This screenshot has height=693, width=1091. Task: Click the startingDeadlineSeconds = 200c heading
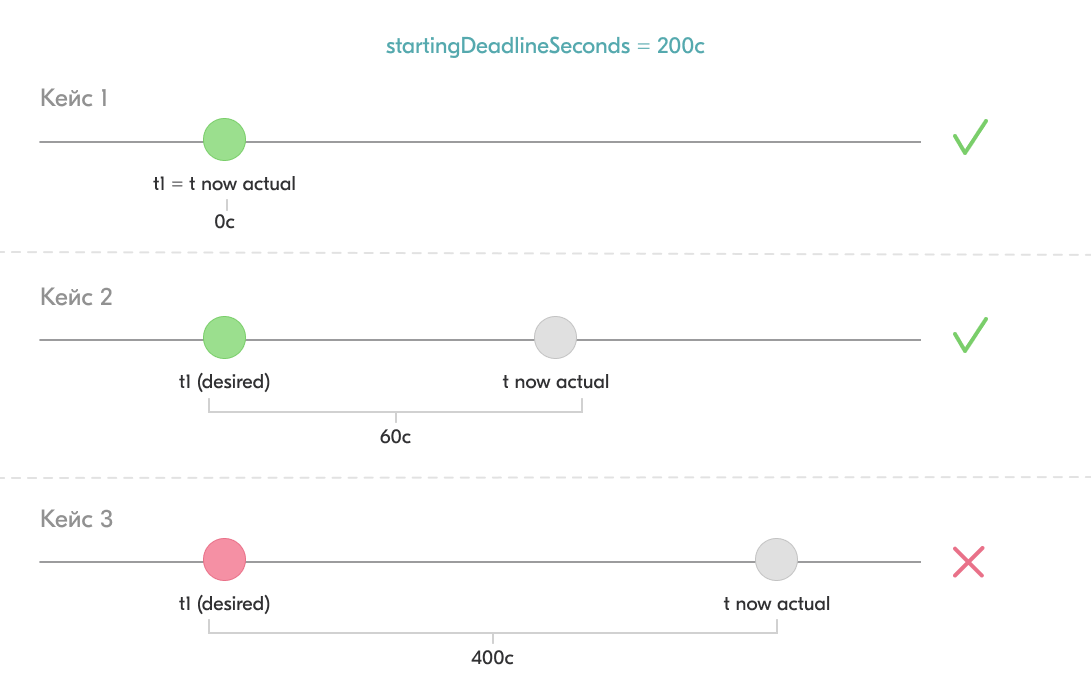(546, 46)
